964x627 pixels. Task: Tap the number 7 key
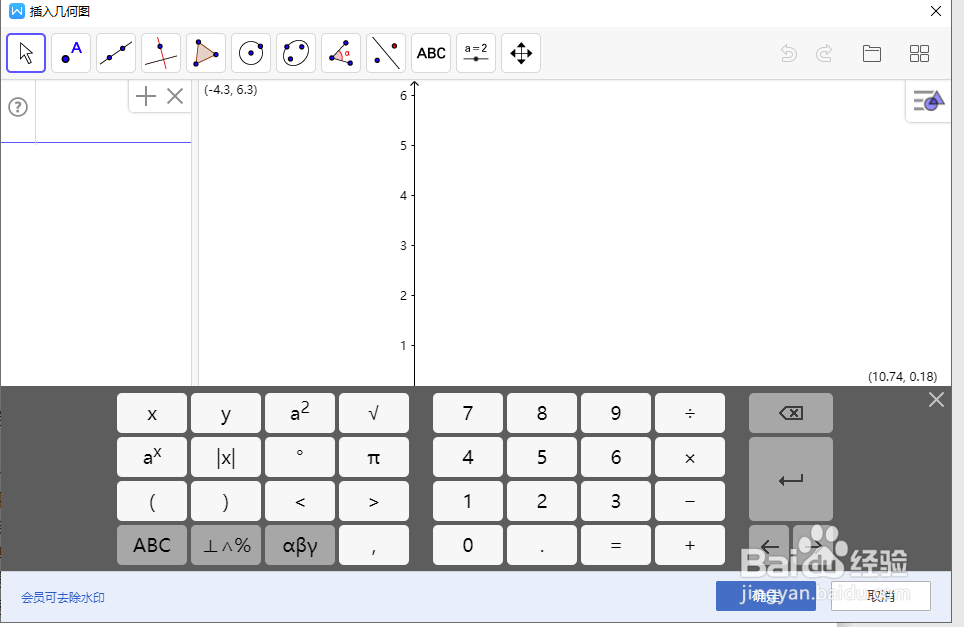pos(468,413)
